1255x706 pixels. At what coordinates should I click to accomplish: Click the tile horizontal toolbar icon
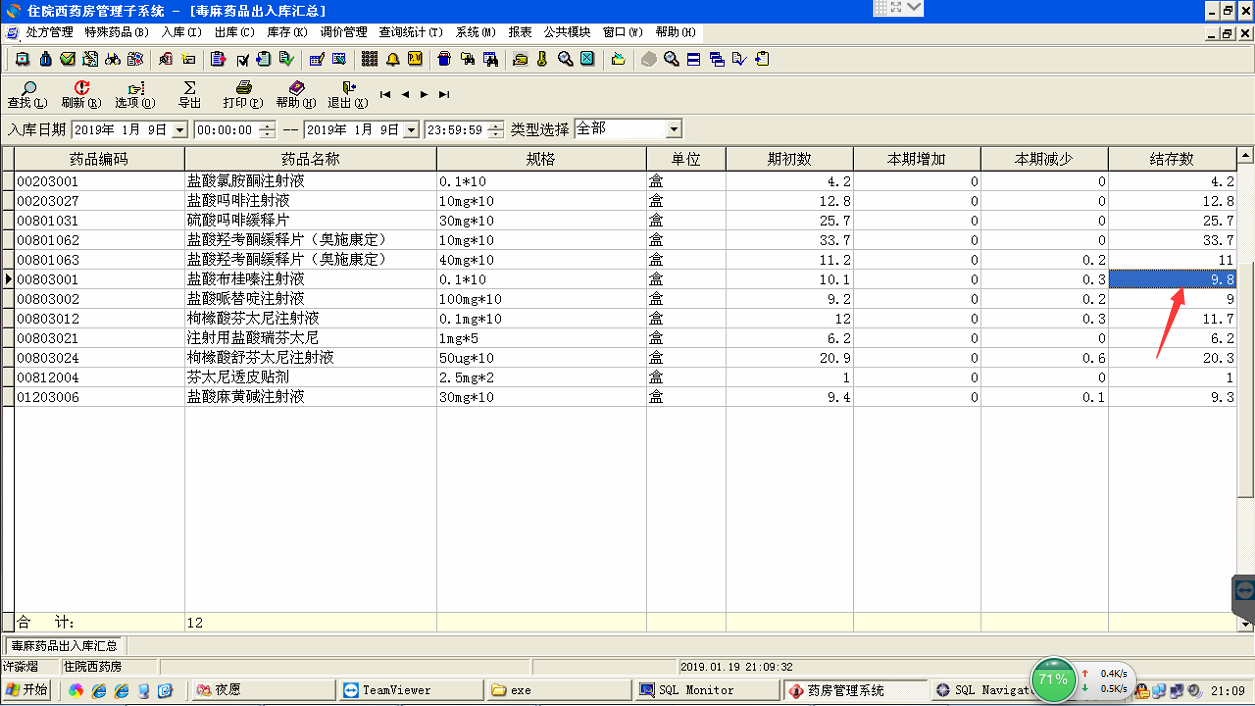[x=694, y=59]
